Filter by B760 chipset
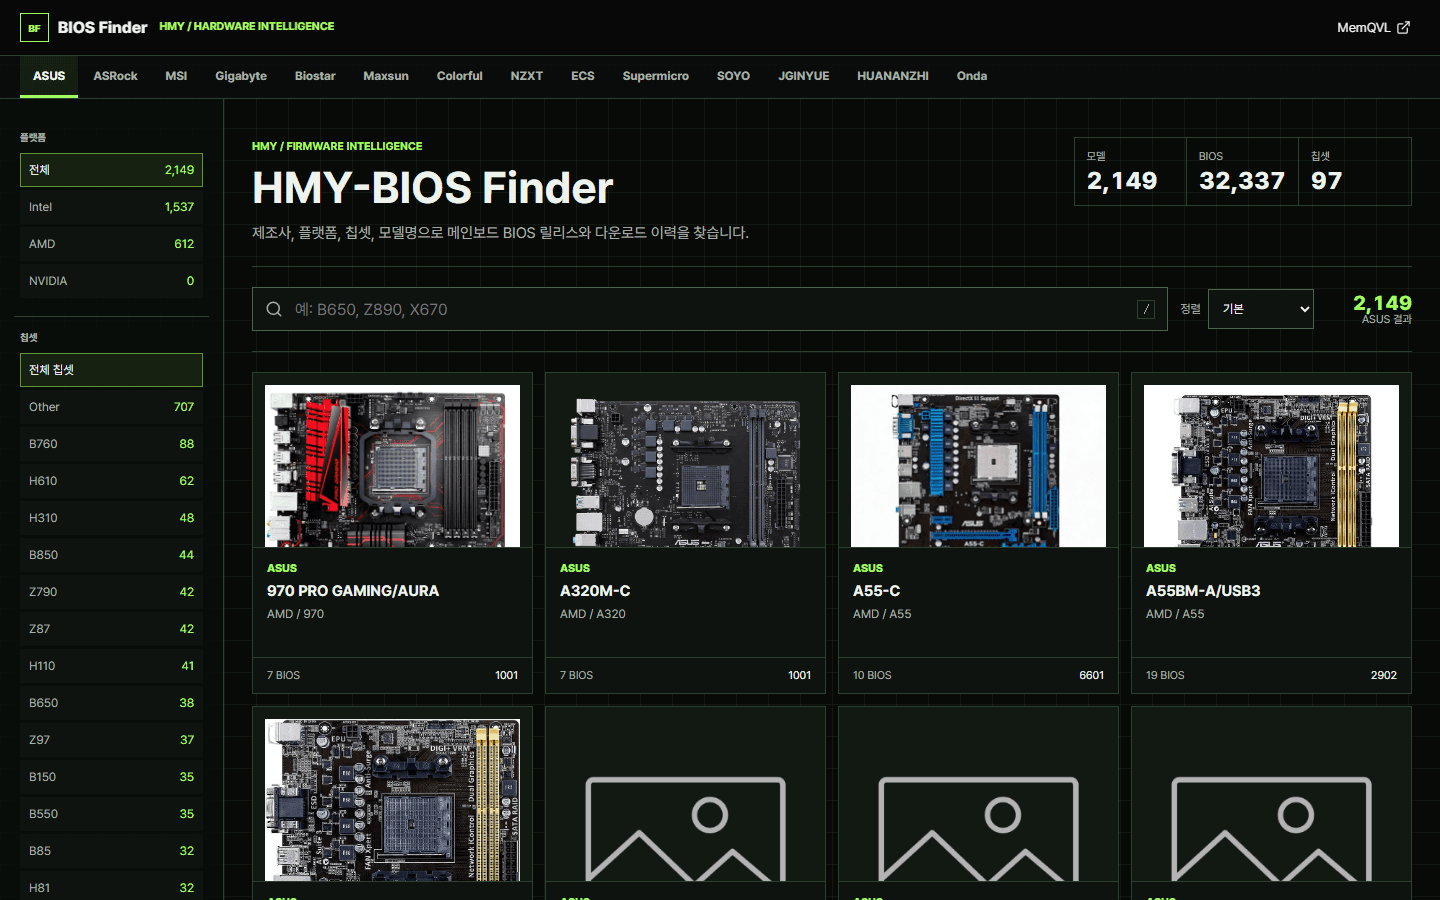 click(111, 444)
